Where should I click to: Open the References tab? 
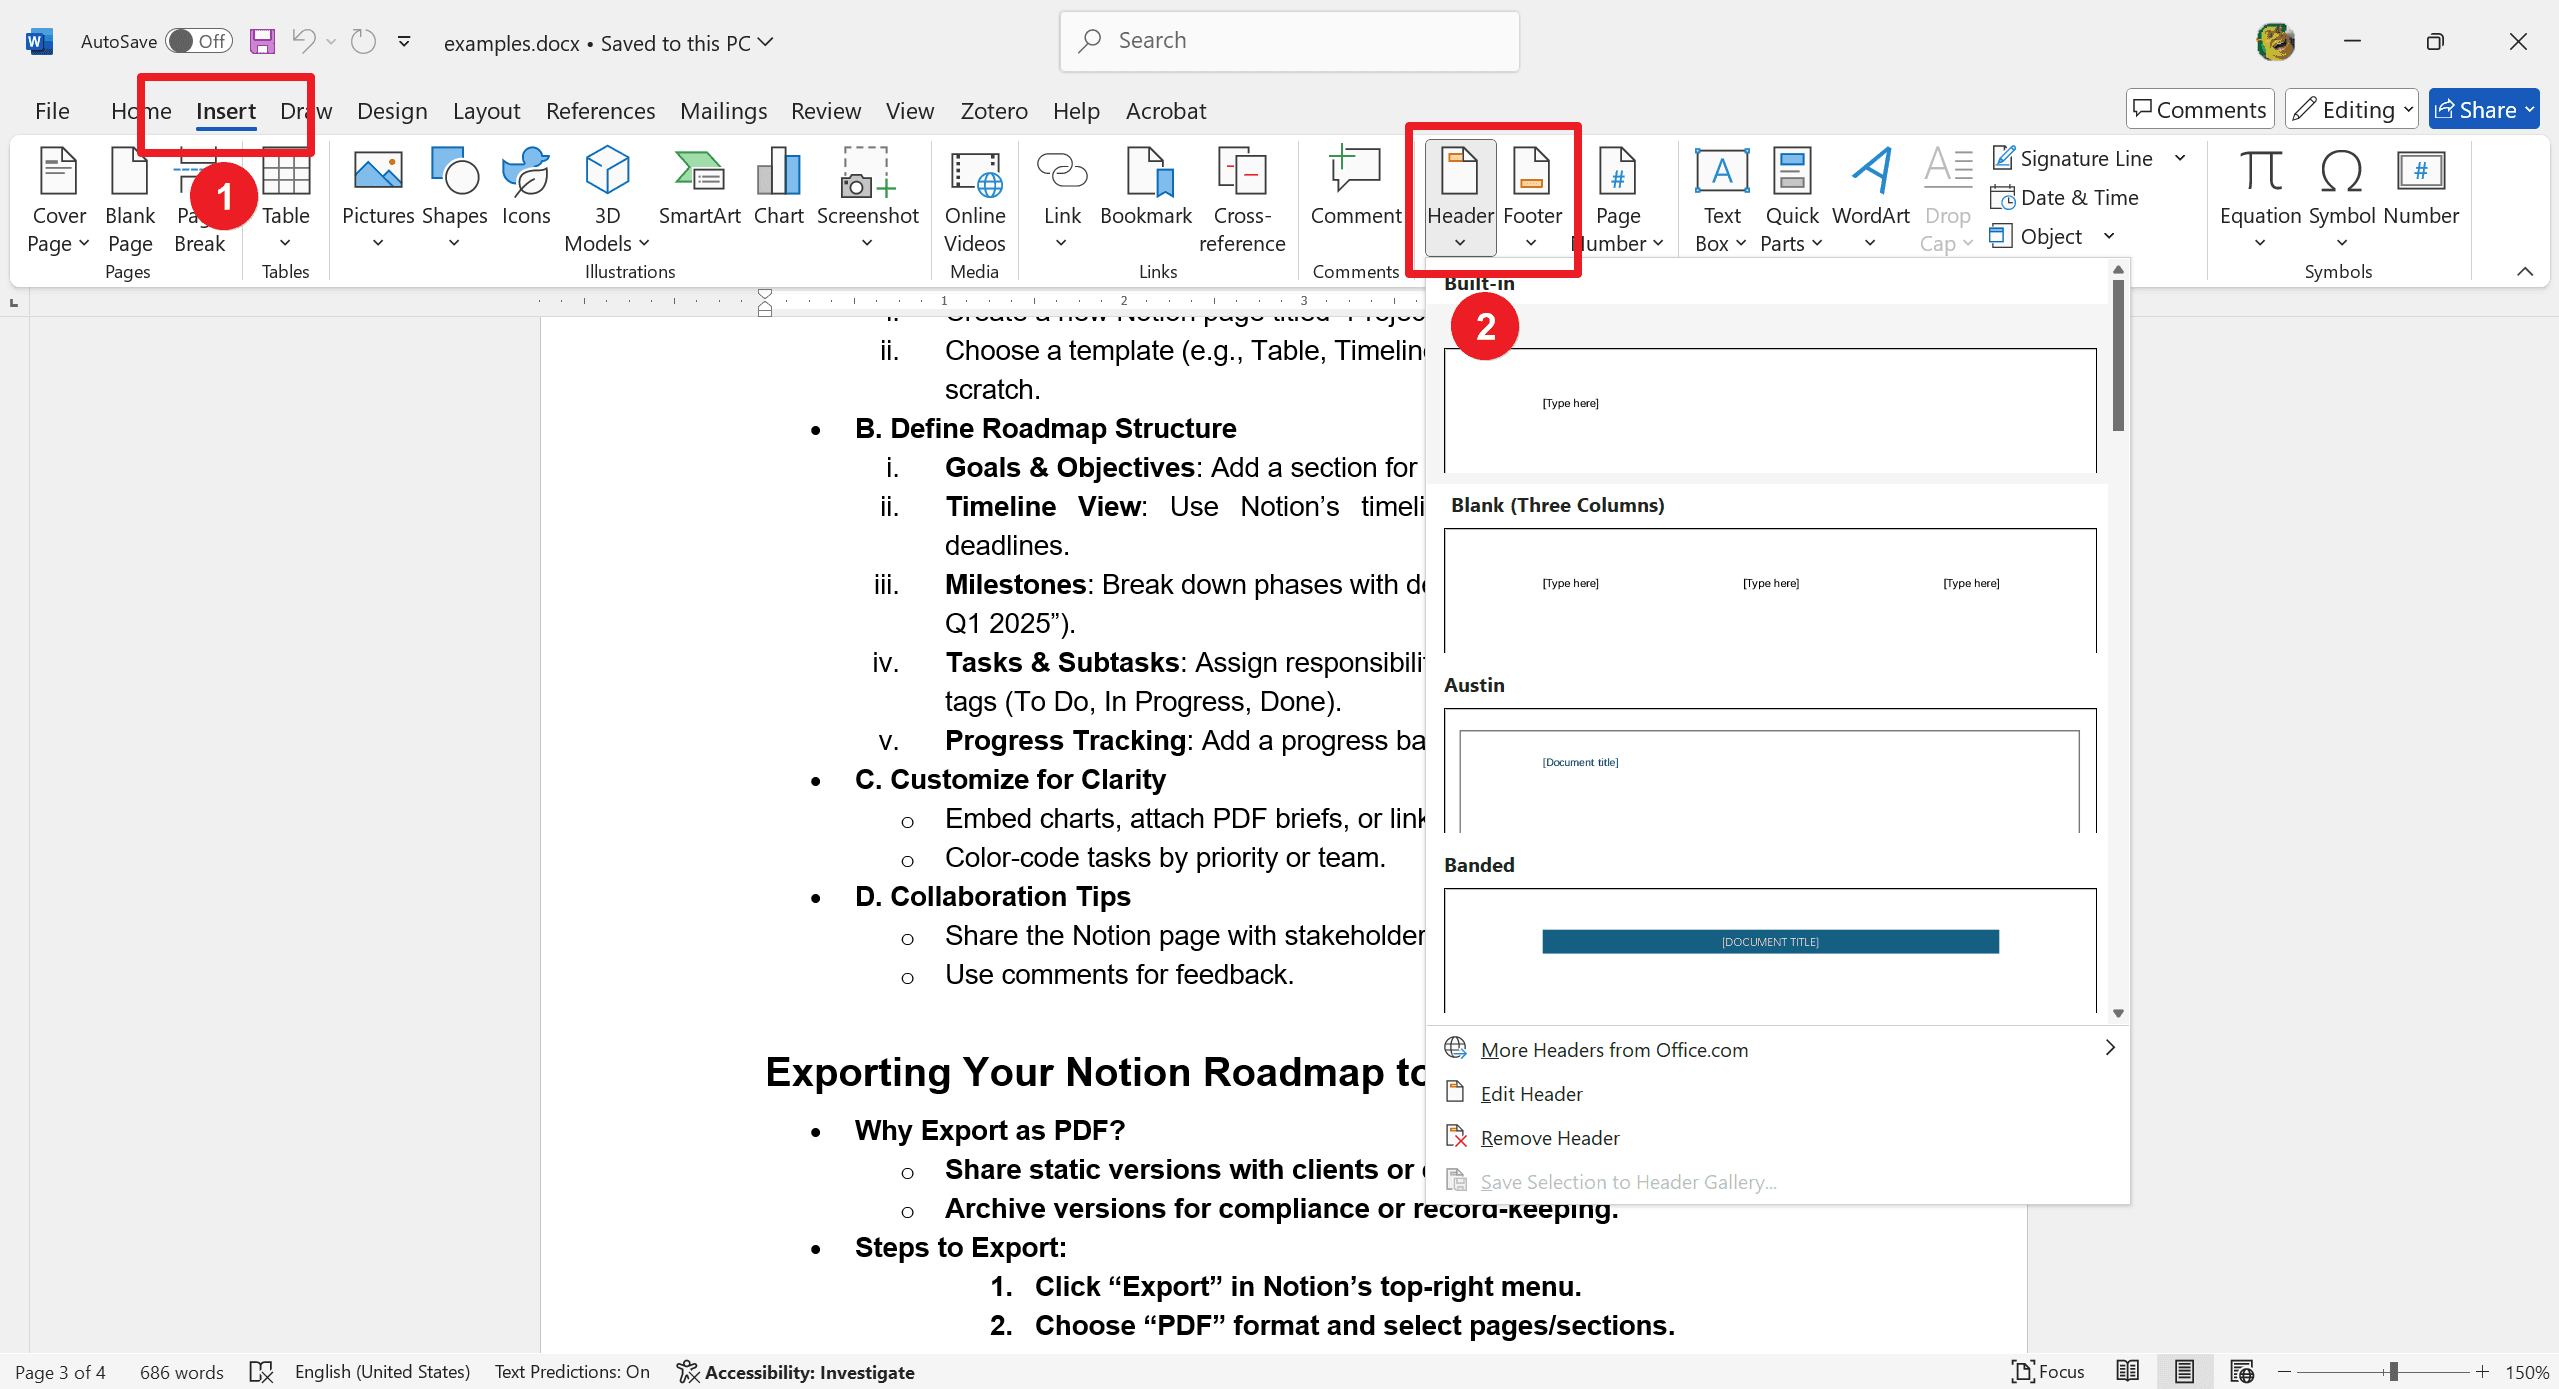point(600,110)
